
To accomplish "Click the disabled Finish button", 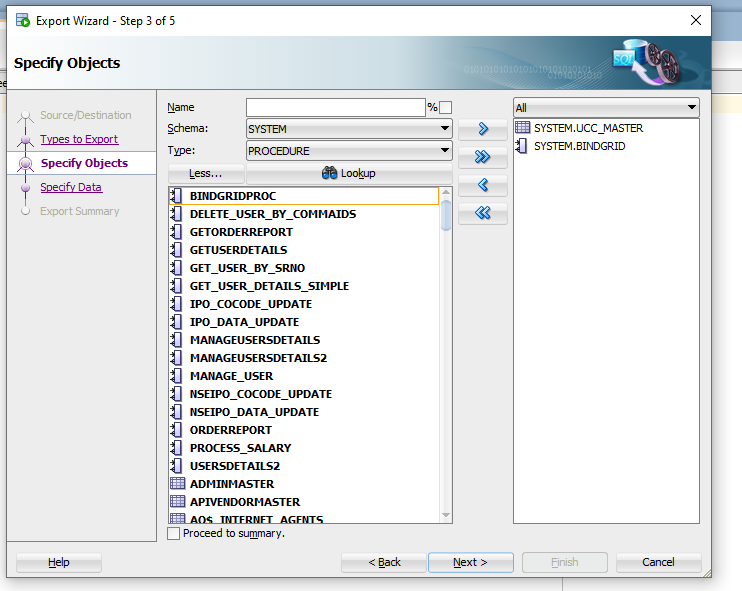I will [565, 562].
